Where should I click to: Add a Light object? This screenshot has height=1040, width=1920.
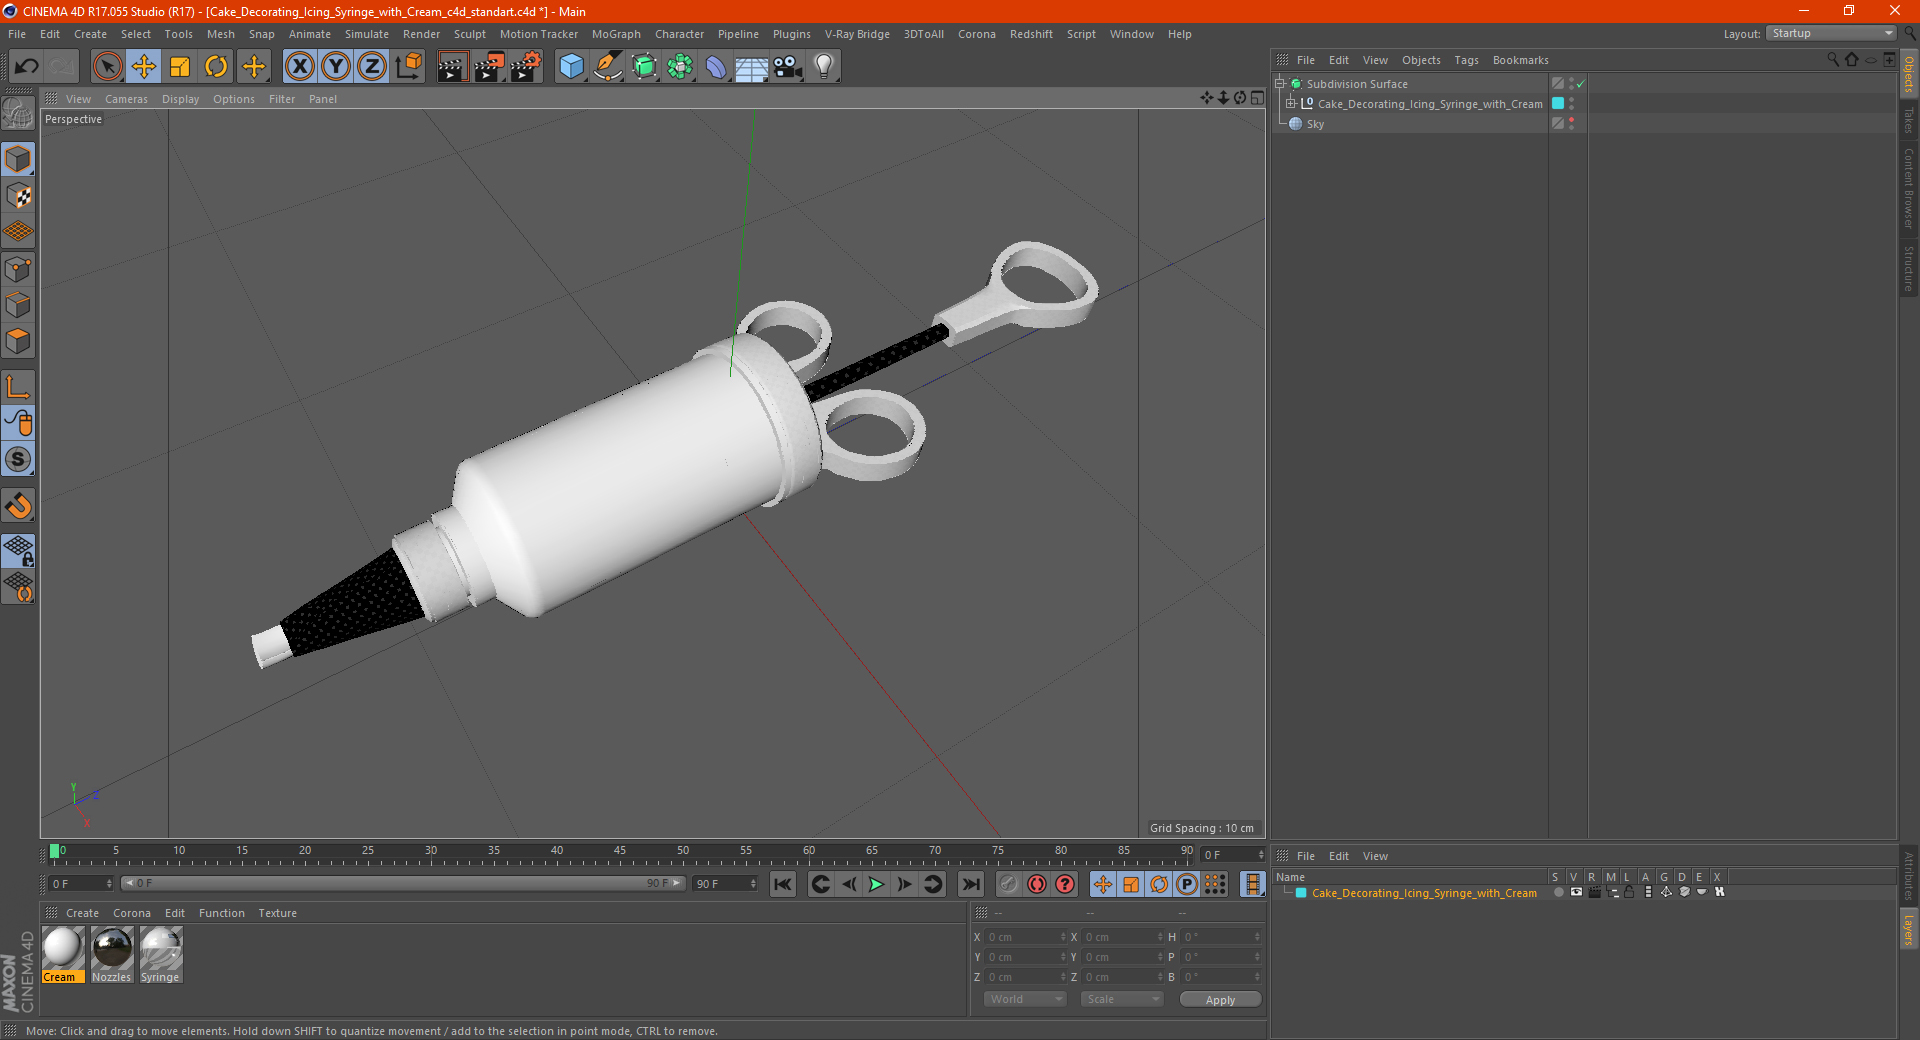pos(824,67)
